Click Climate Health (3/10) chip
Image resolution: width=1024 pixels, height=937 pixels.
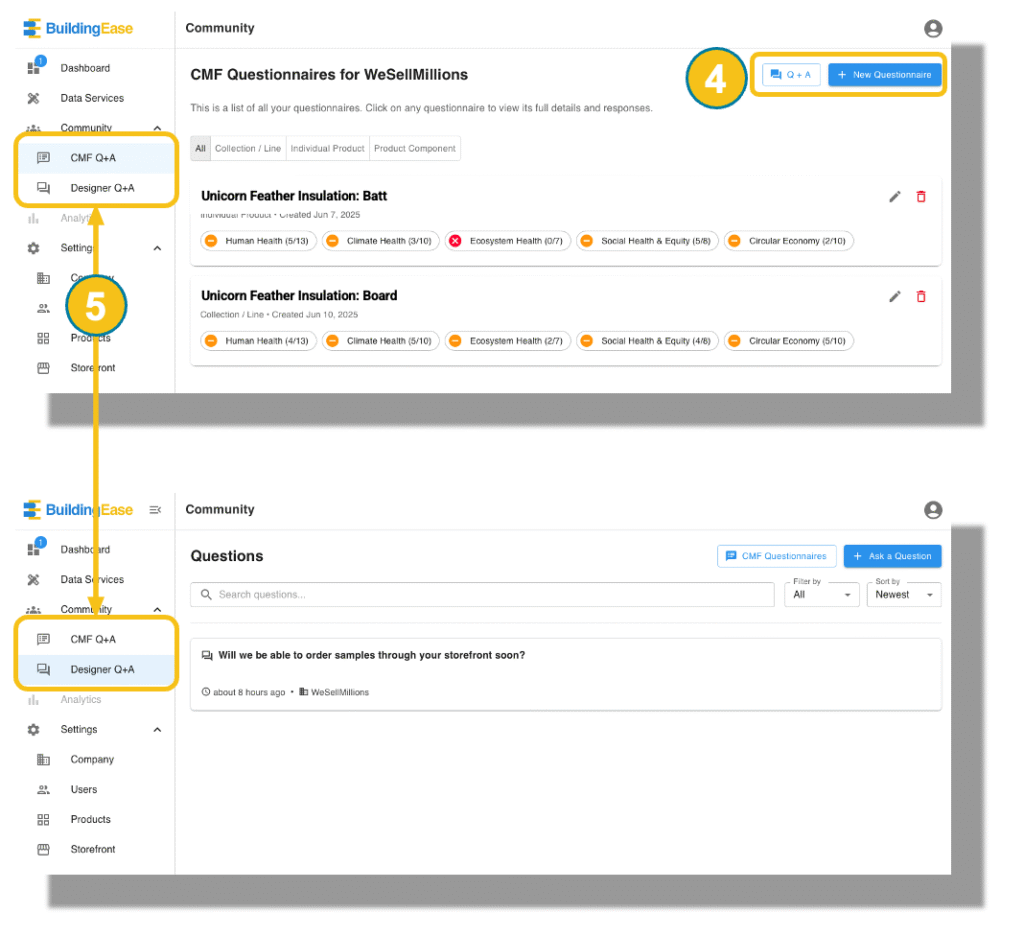(x=381, y=241)
